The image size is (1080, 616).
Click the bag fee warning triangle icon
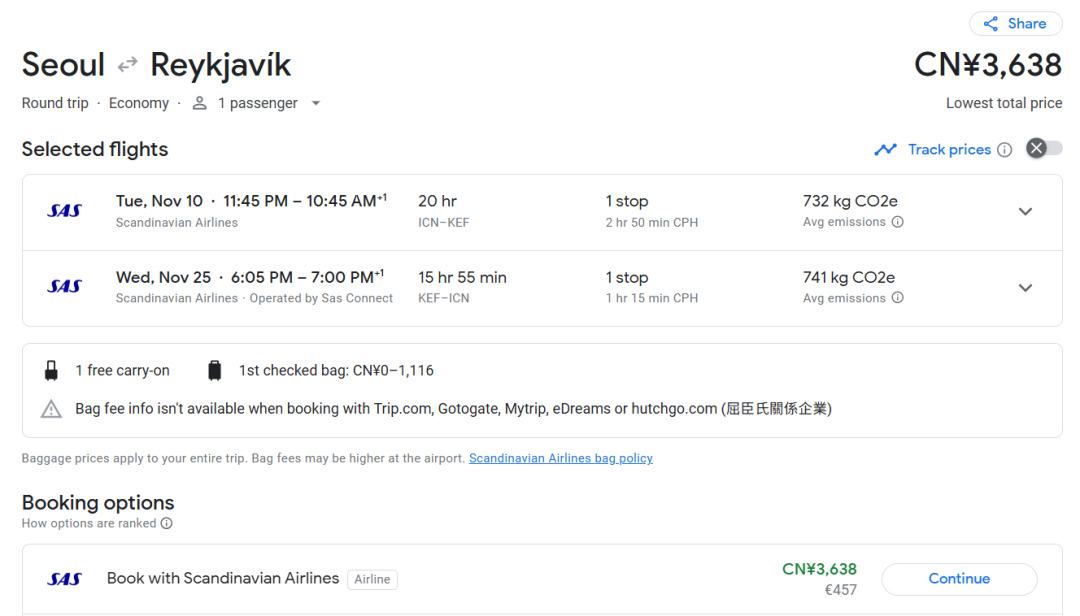point(51,409)
